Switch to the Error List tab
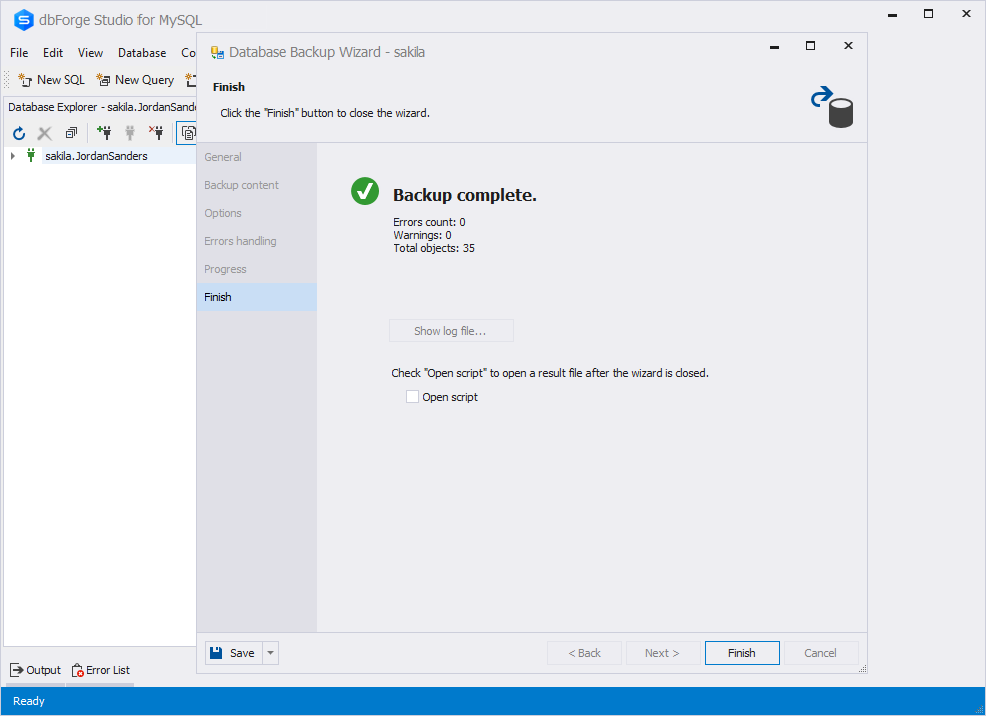 [101, 670]
